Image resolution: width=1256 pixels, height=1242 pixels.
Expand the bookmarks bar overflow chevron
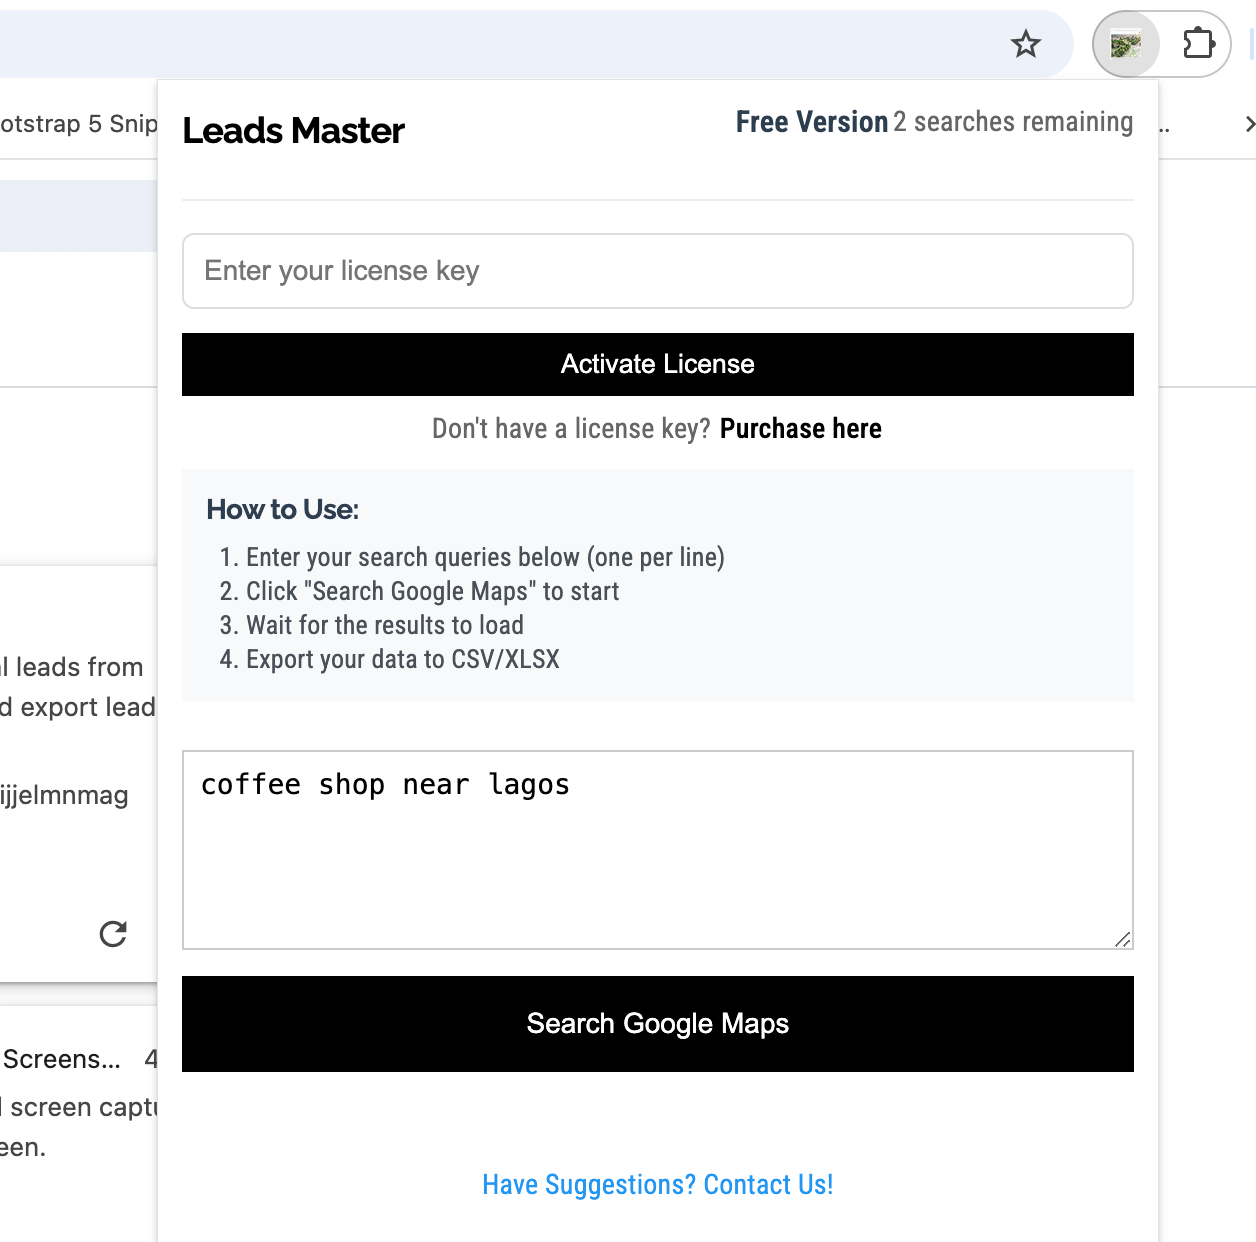pyautogui.click(x=1248, y=124)
